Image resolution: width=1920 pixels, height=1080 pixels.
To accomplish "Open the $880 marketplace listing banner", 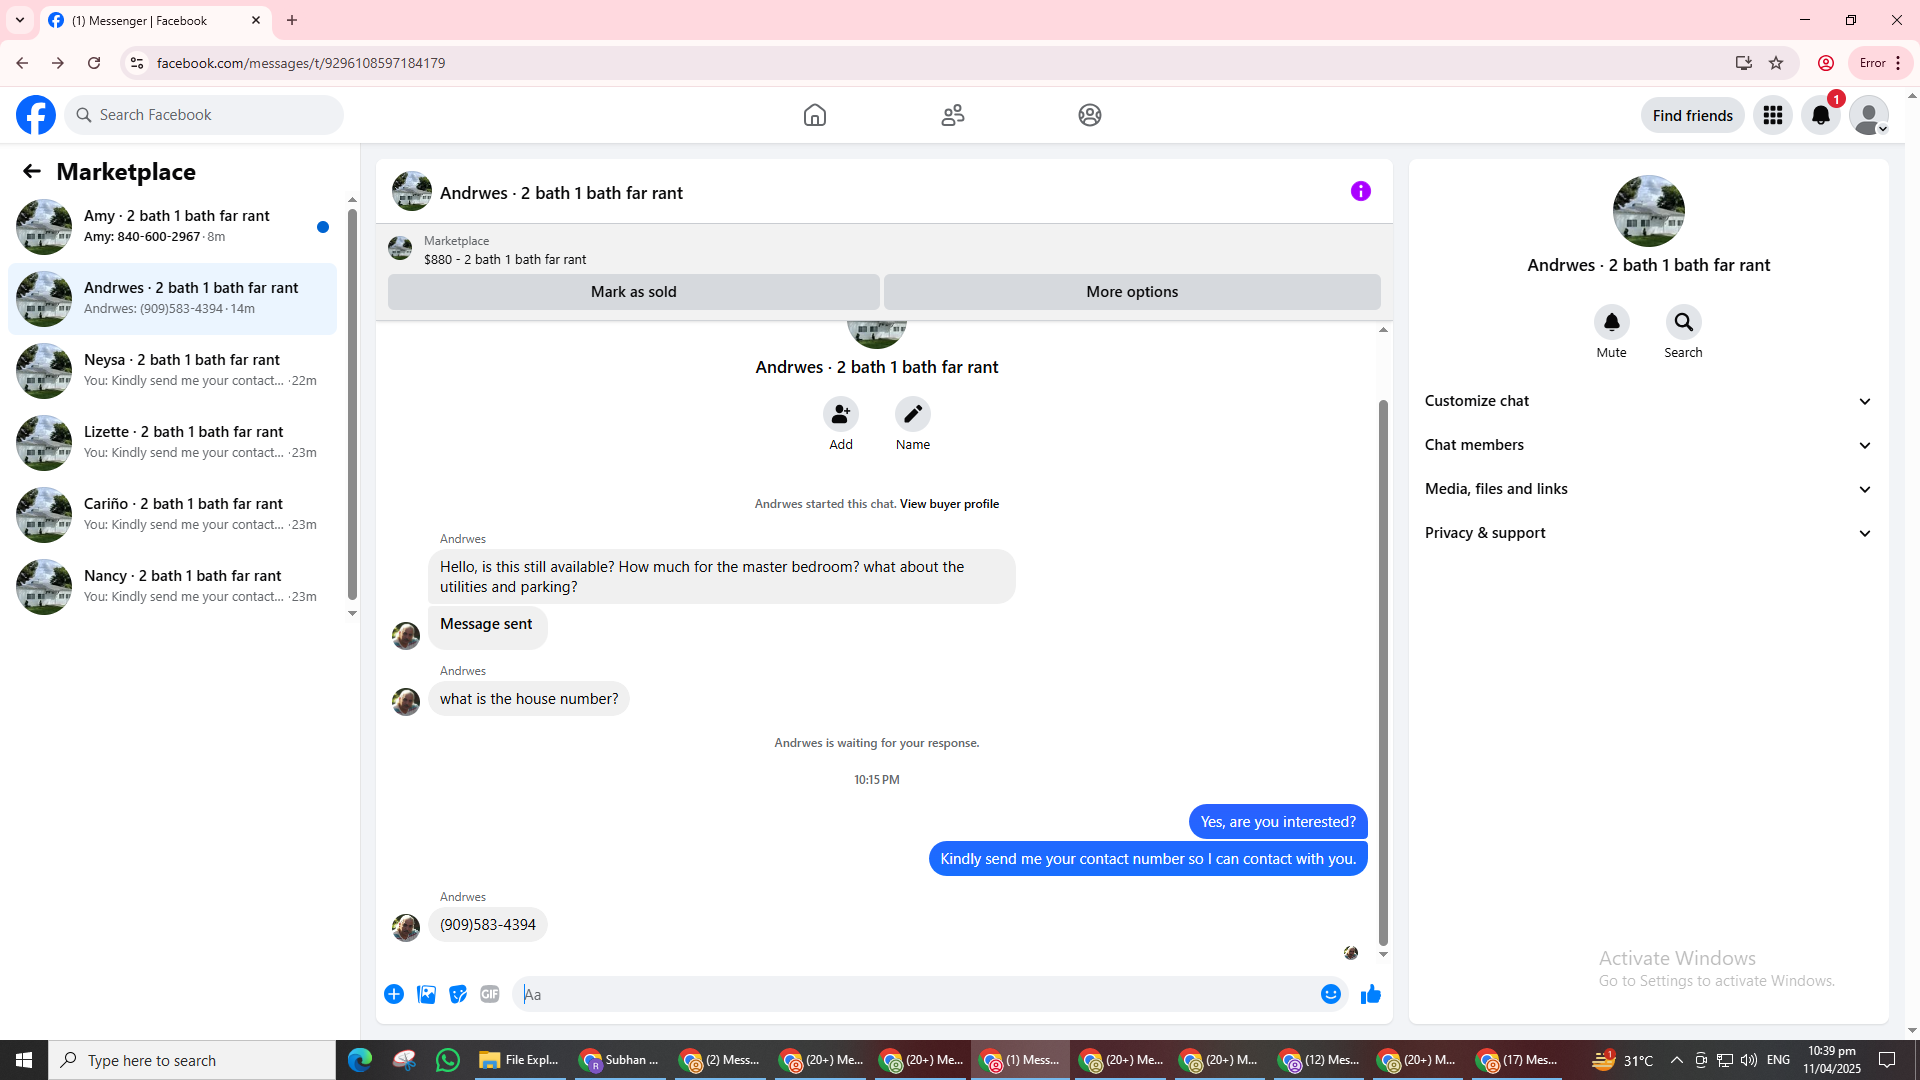I will [x=884, y=249].
